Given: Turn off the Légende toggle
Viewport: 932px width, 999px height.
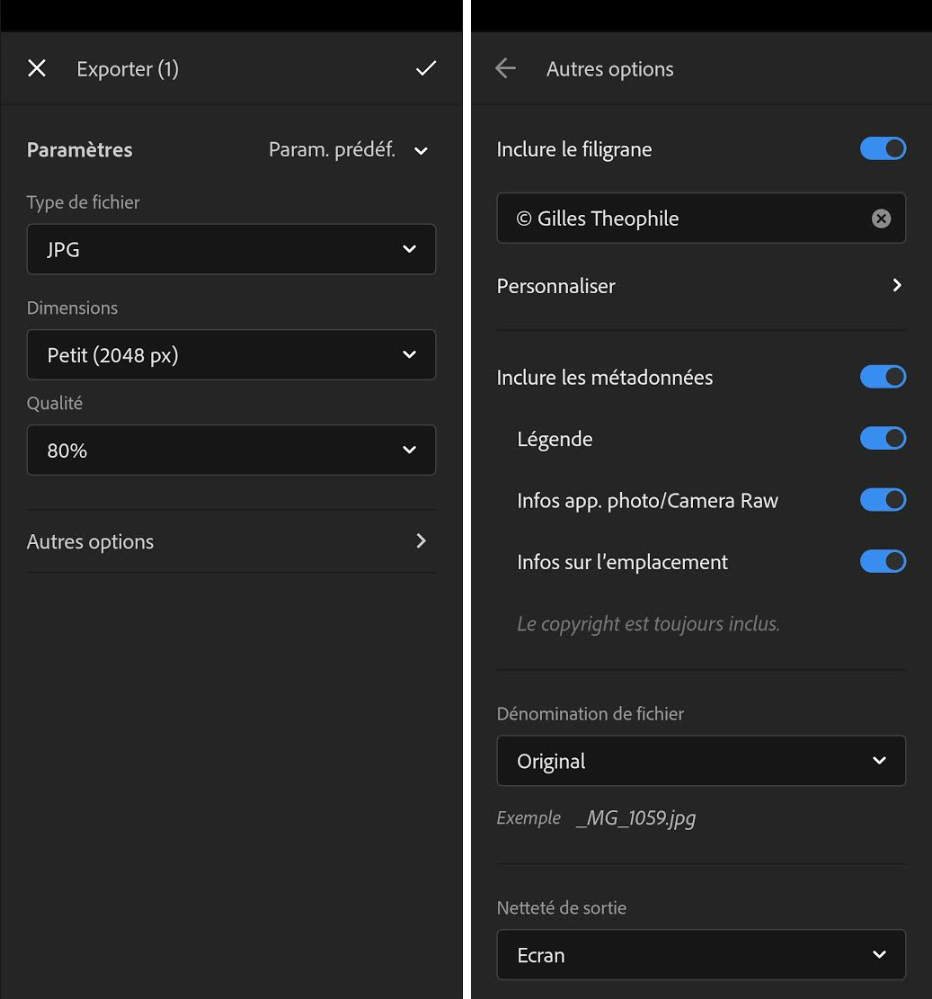Looking at the screenshot, I should [883, 438].
